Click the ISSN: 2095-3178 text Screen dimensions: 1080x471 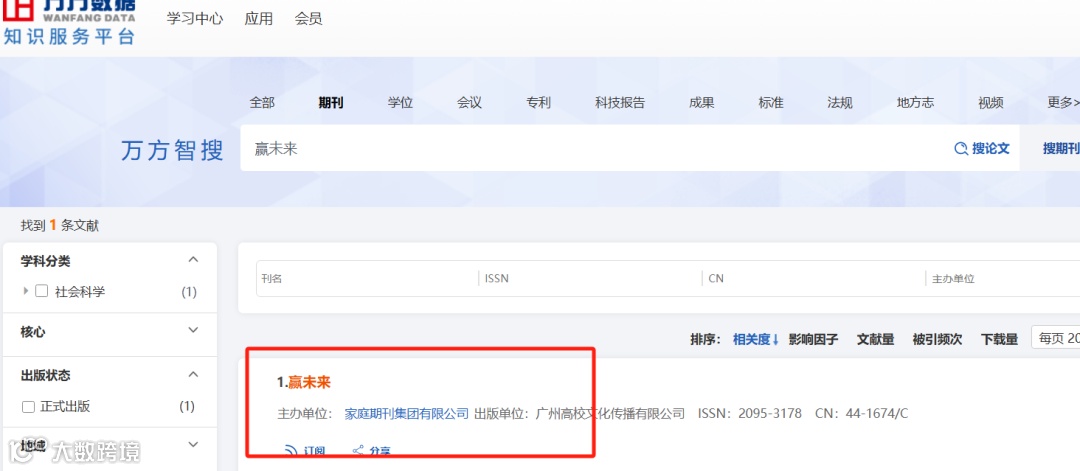(x=750, y=413)
